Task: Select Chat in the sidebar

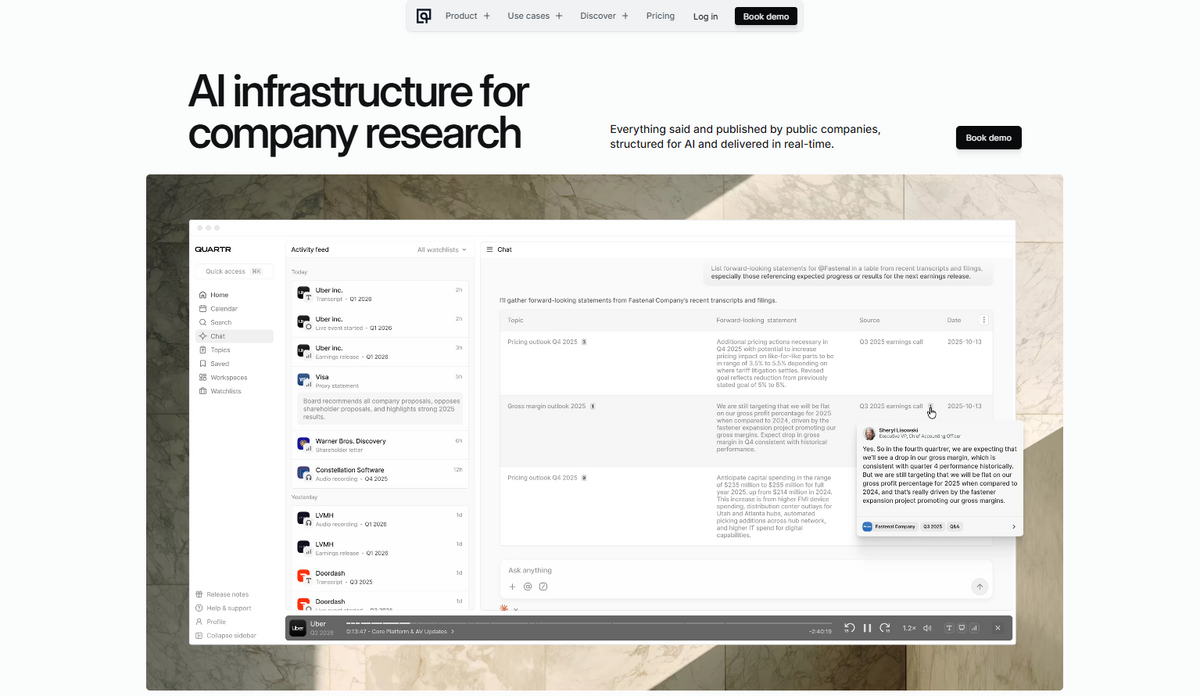Action: 233,336
